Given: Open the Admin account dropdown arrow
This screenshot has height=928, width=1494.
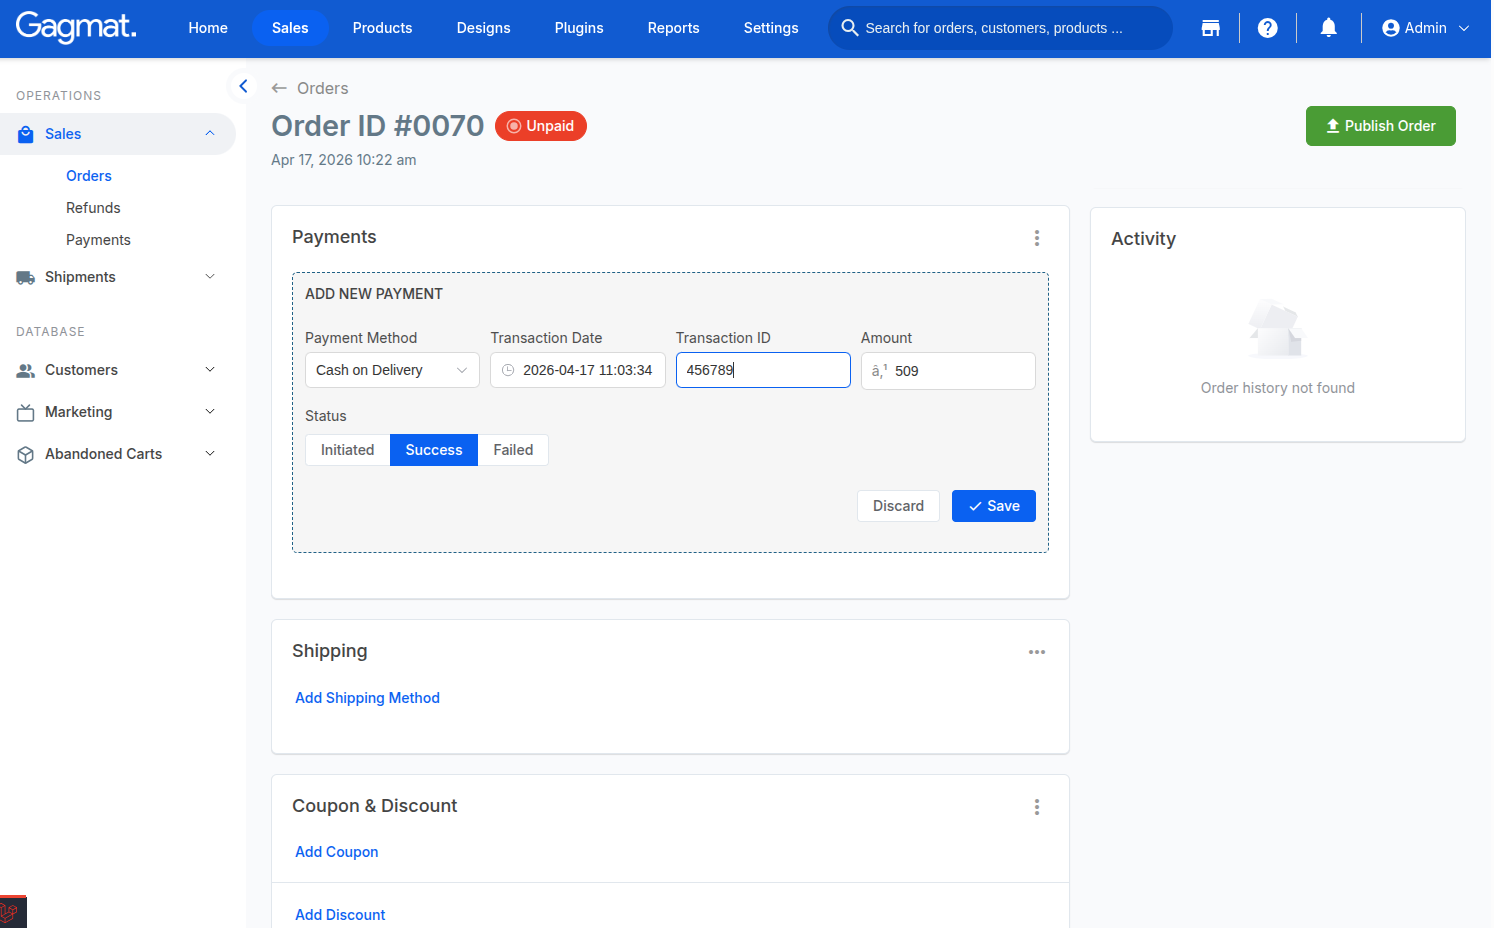Looking at the screenshot, I should click(x=1464, y=28).
